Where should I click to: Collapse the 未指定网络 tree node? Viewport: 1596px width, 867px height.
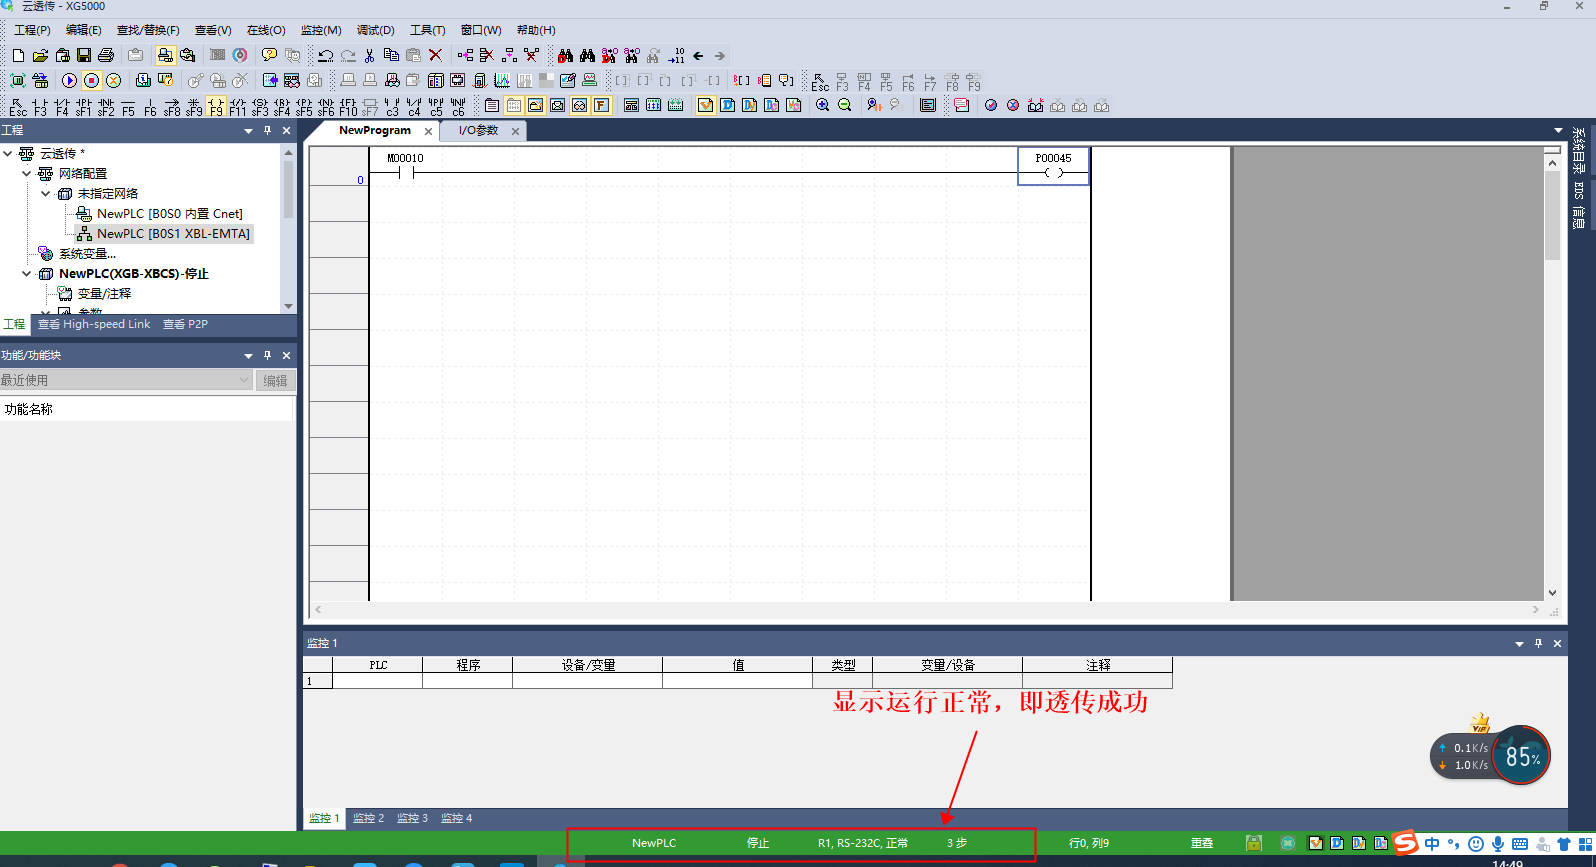point(46,194)
